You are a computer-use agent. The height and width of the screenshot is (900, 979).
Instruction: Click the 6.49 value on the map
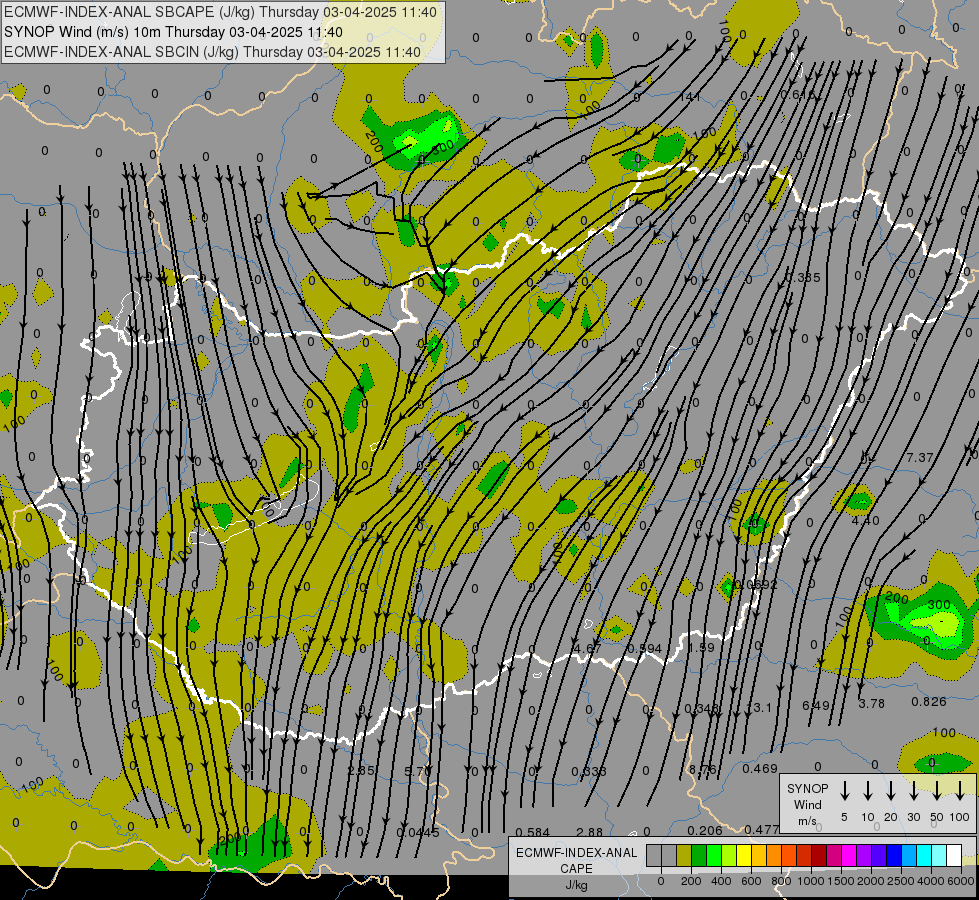pyautogui.click(x=815, y=705)
